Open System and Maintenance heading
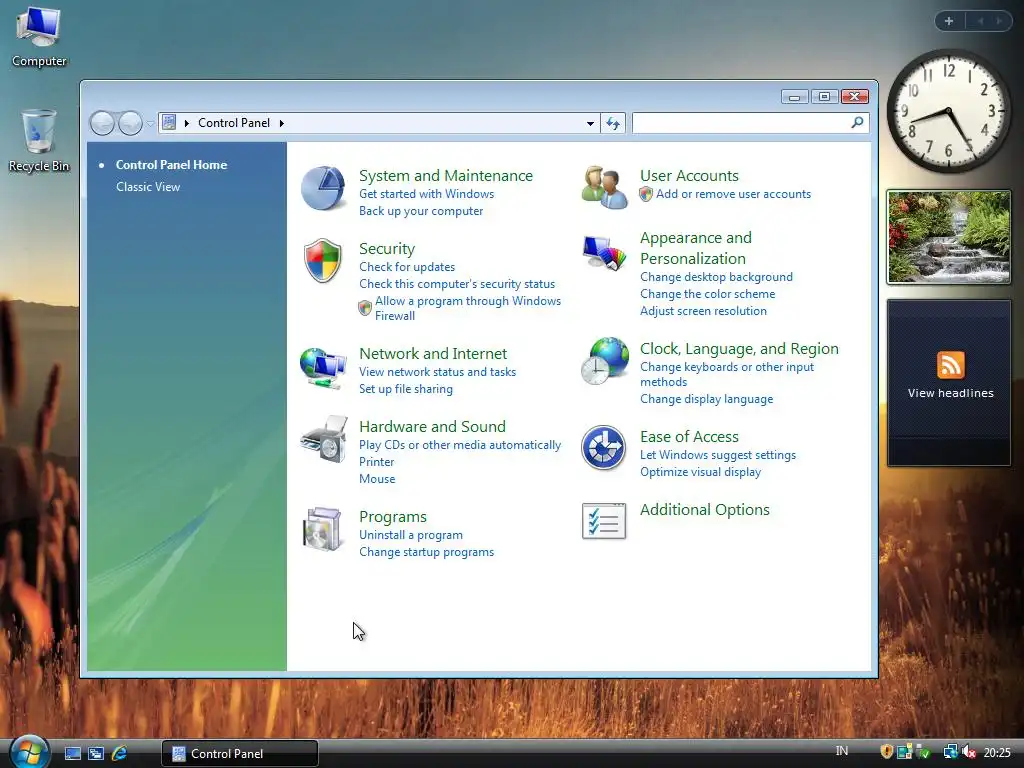The height and width of the screenshot is (768, 1024). 445,176
